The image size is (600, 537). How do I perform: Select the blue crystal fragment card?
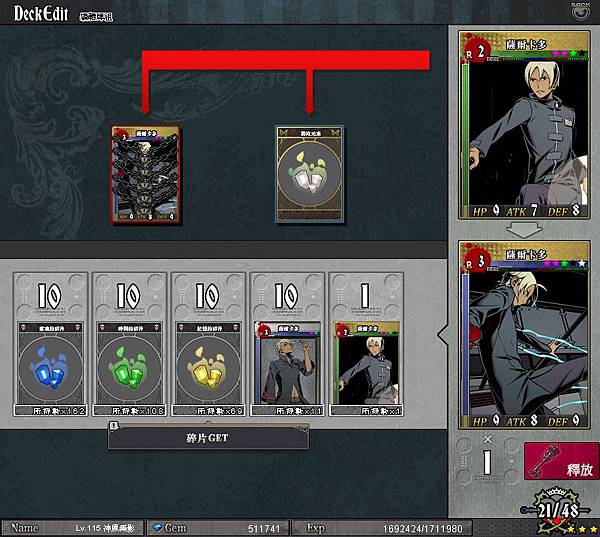click(x=51, y=362)
